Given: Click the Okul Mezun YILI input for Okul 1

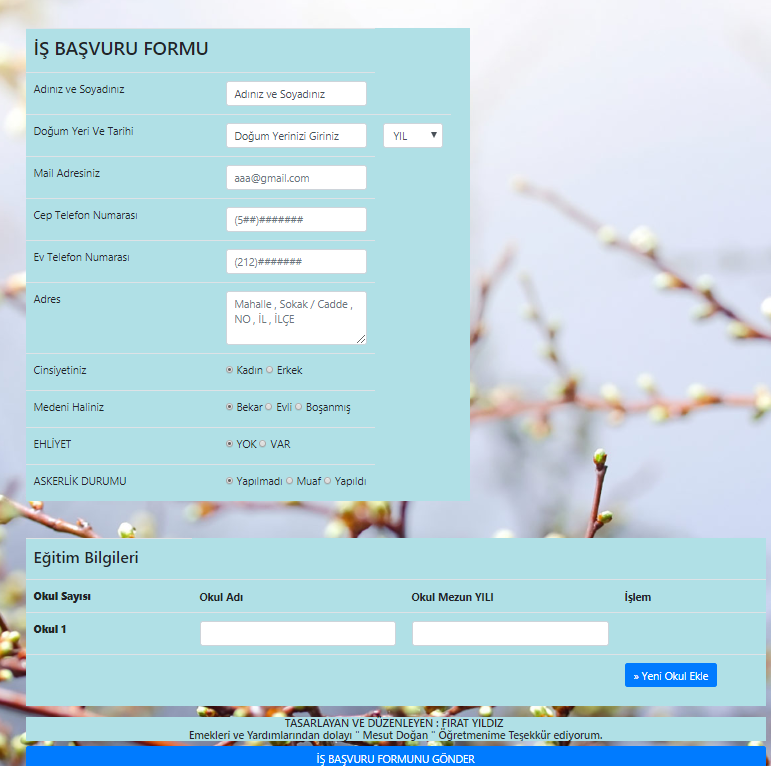Looking at the screenshot, I should [x=510, y=633].
